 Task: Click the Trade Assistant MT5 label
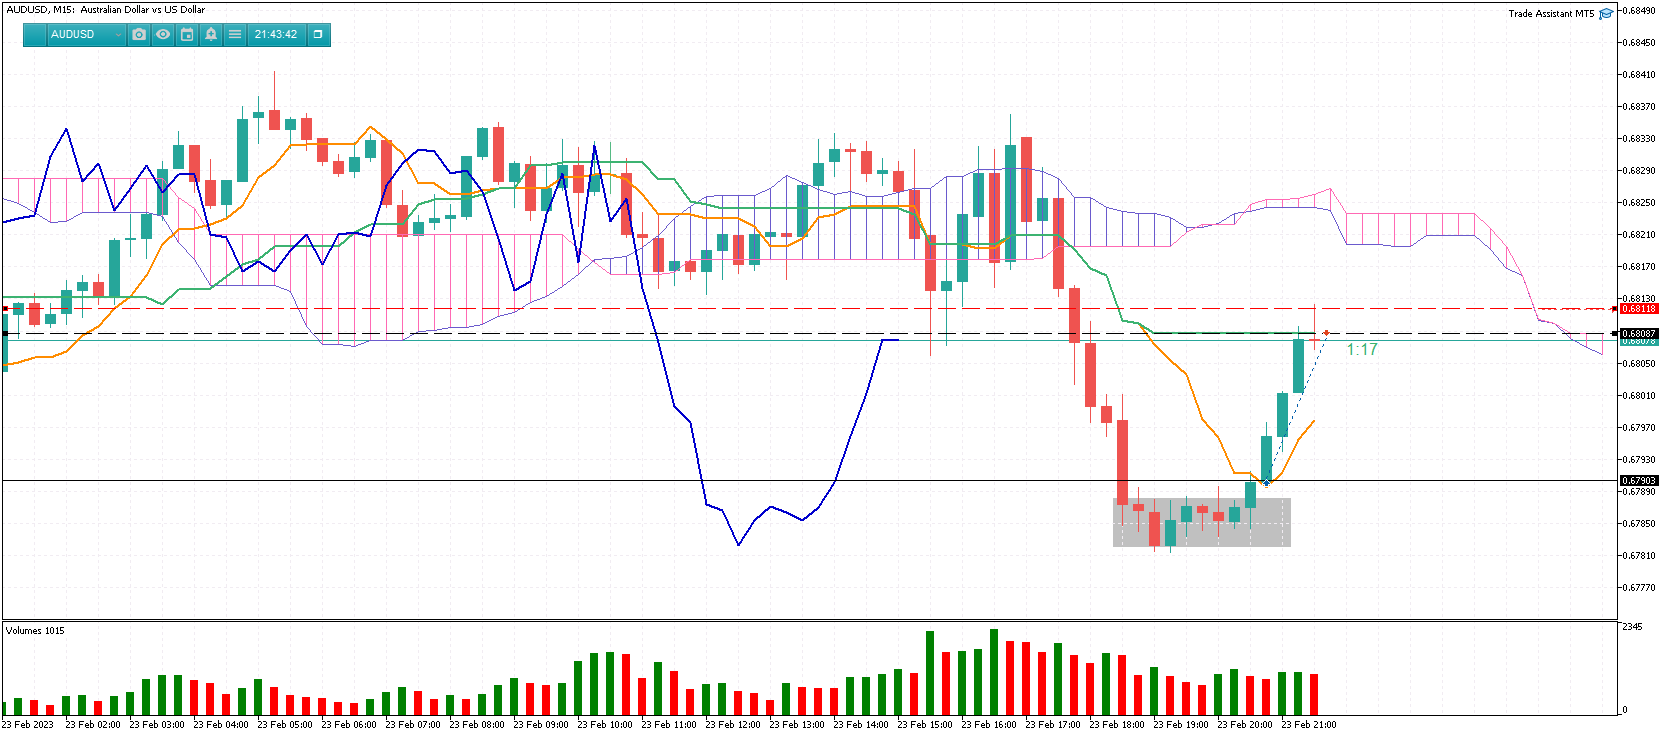(1551, 13)
